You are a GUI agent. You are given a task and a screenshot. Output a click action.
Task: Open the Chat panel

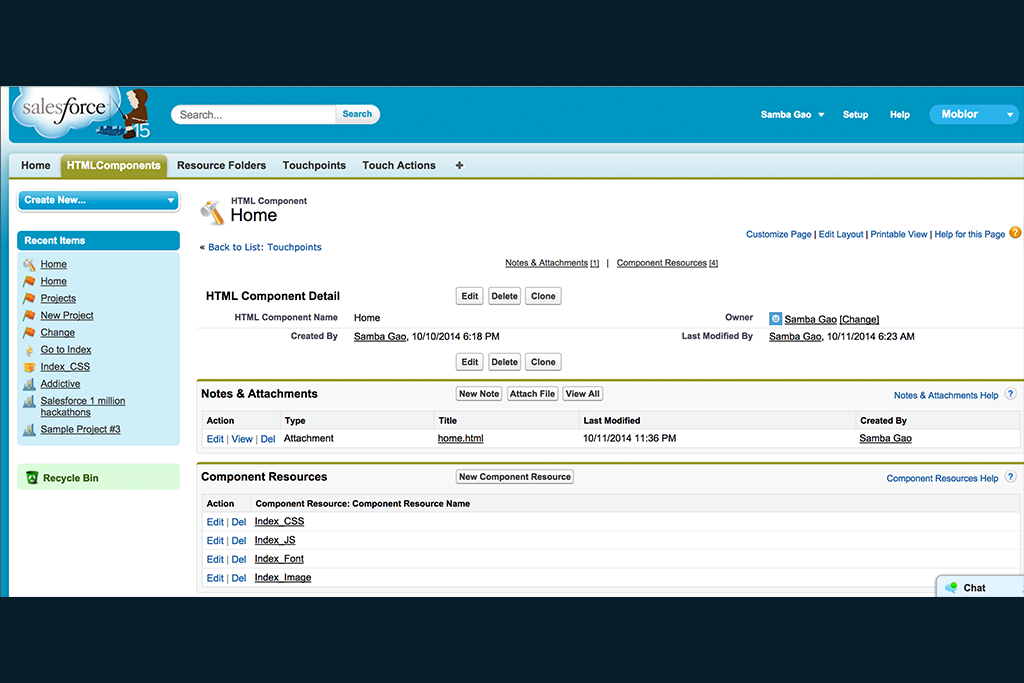click(980, 587)
